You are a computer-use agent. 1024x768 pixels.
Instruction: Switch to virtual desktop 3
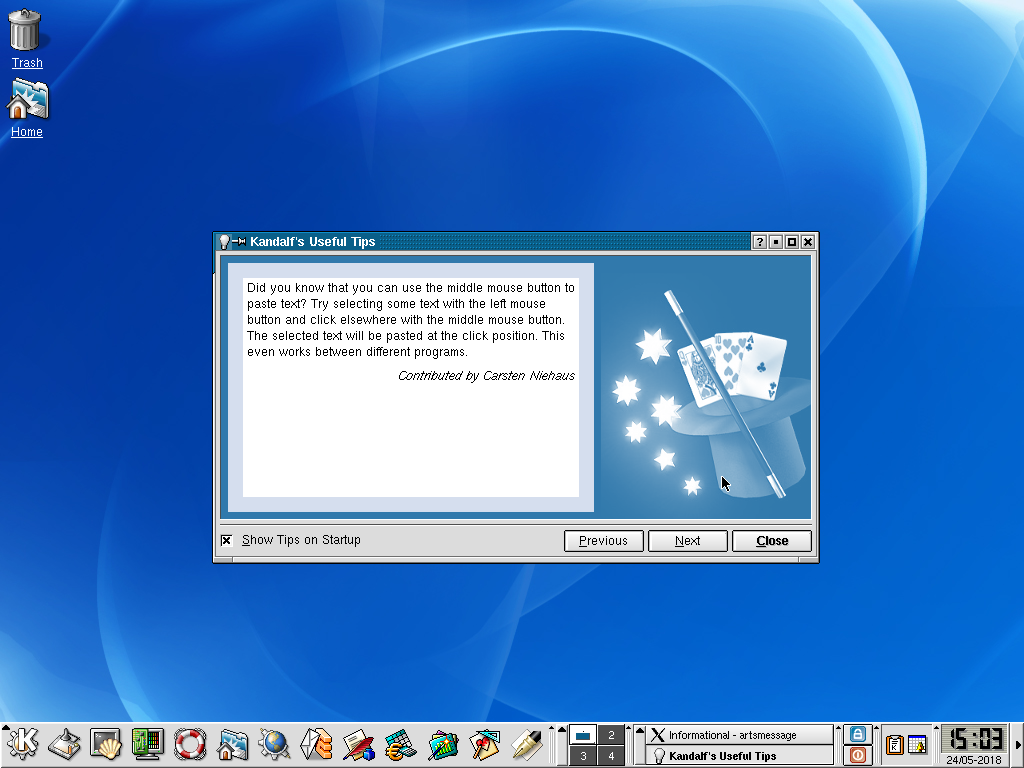click(583, 756)
